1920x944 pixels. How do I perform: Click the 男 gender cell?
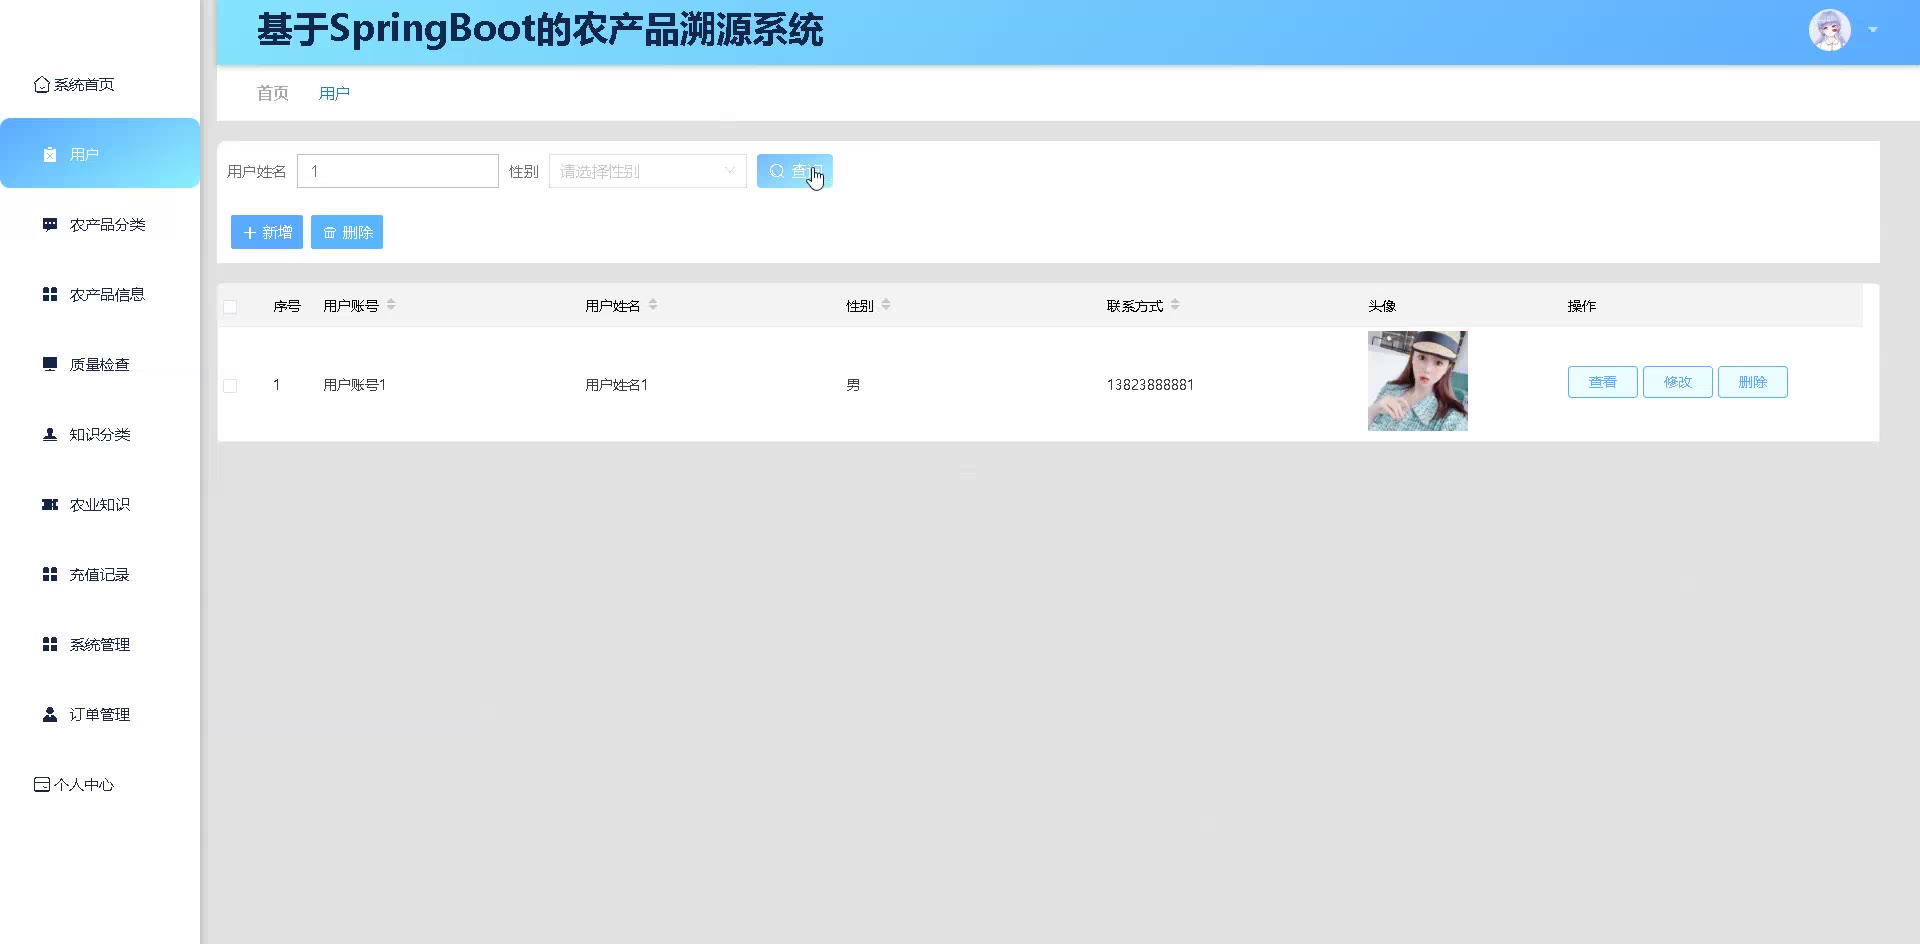click(853, 385)
